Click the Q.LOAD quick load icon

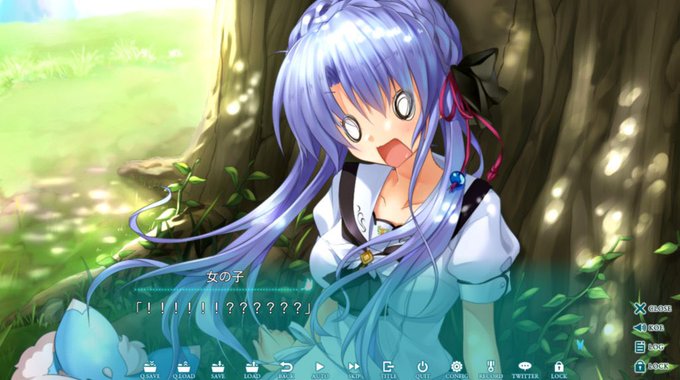(x=183, y=370)
